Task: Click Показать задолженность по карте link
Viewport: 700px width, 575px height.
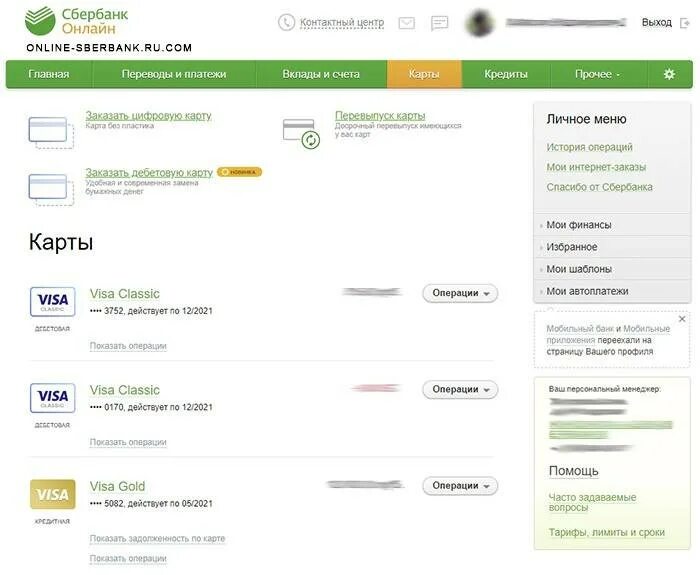Action: [x=158, y=539]
